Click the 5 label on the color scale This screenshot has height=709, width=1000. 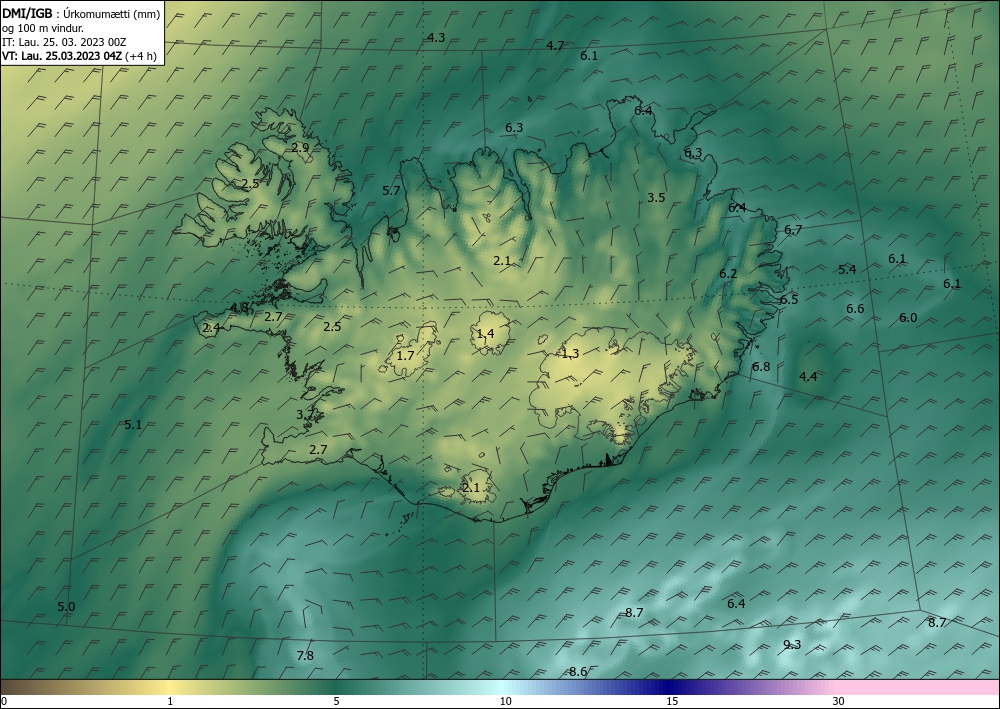click(x=336, y=702)
